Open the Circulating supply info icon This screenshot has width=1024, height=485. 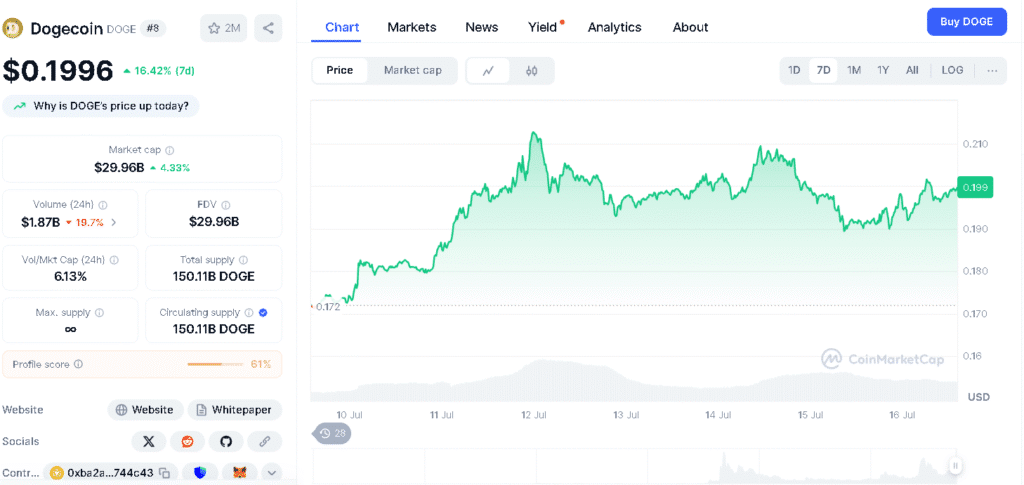249,313
